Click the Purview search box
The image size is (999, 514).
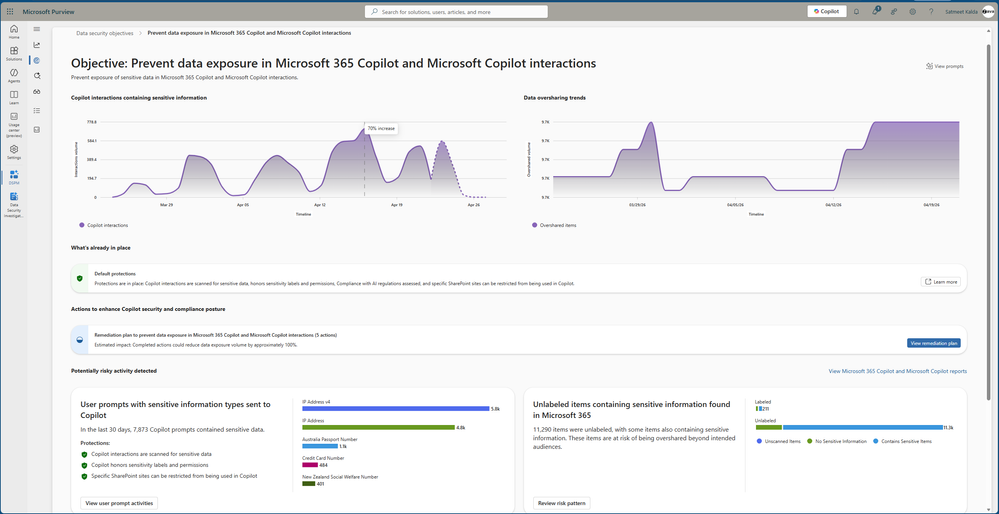(x=456, y=12)
